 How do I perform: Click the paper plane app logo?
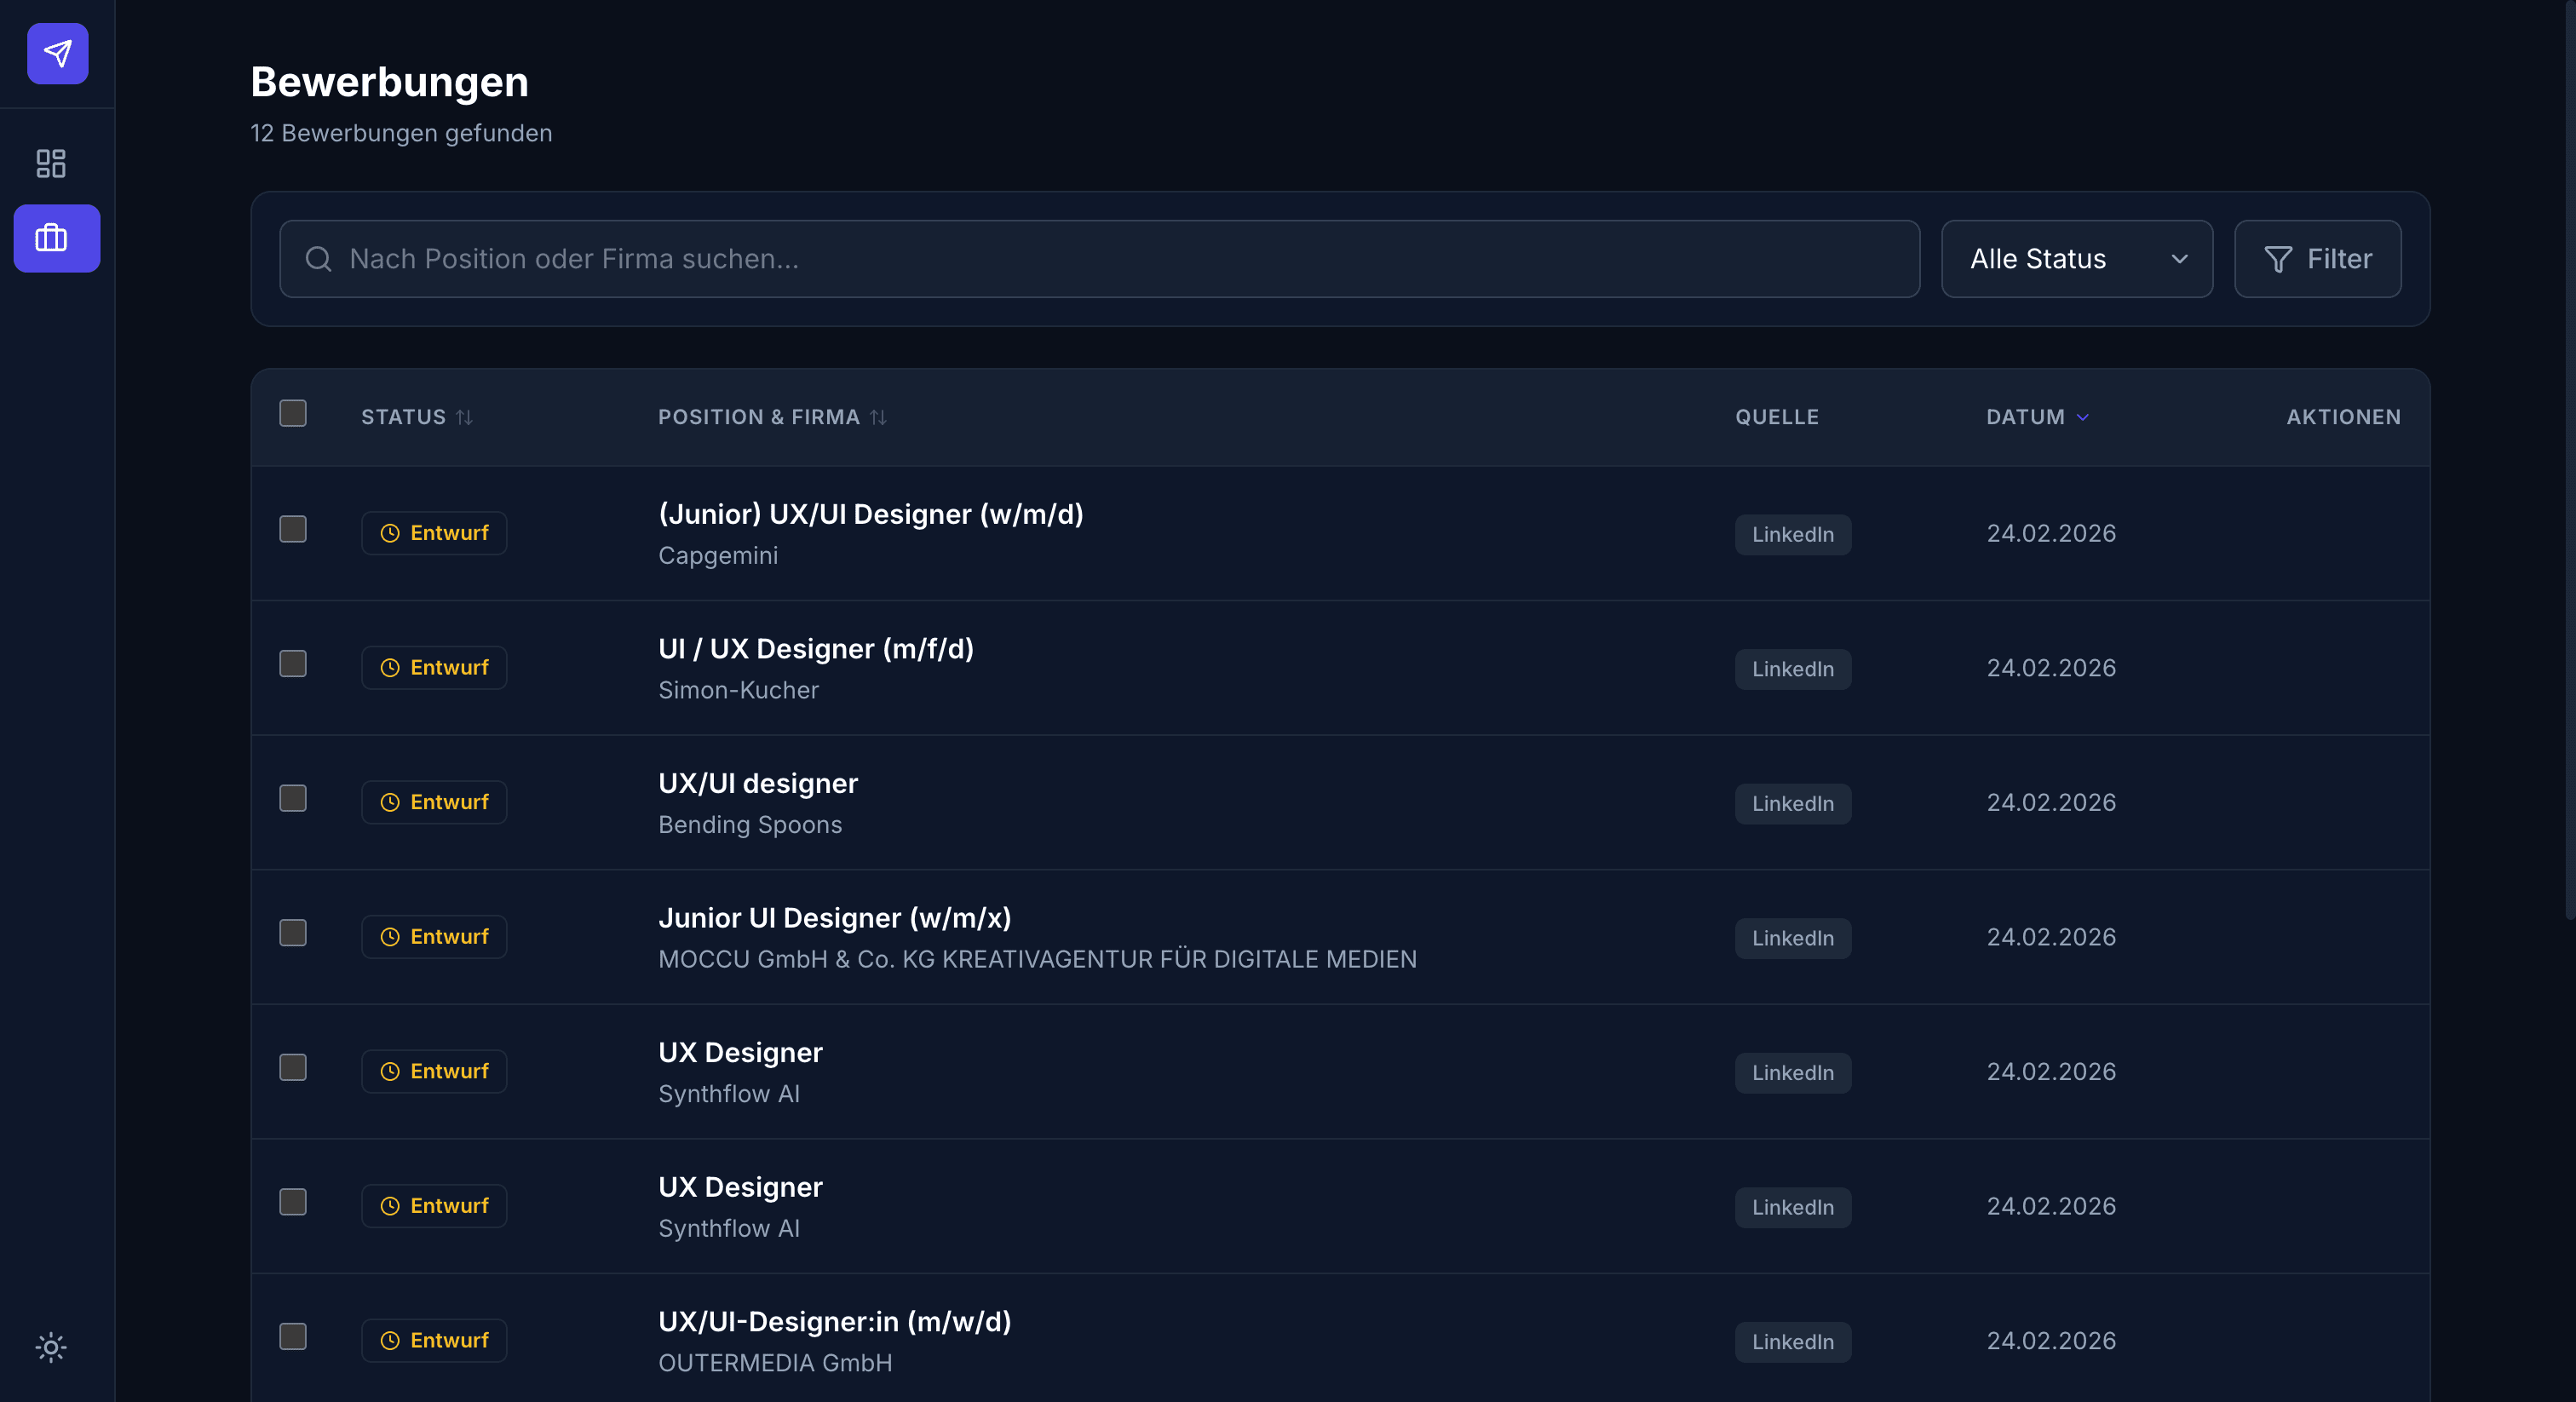(x=57, y=53)
